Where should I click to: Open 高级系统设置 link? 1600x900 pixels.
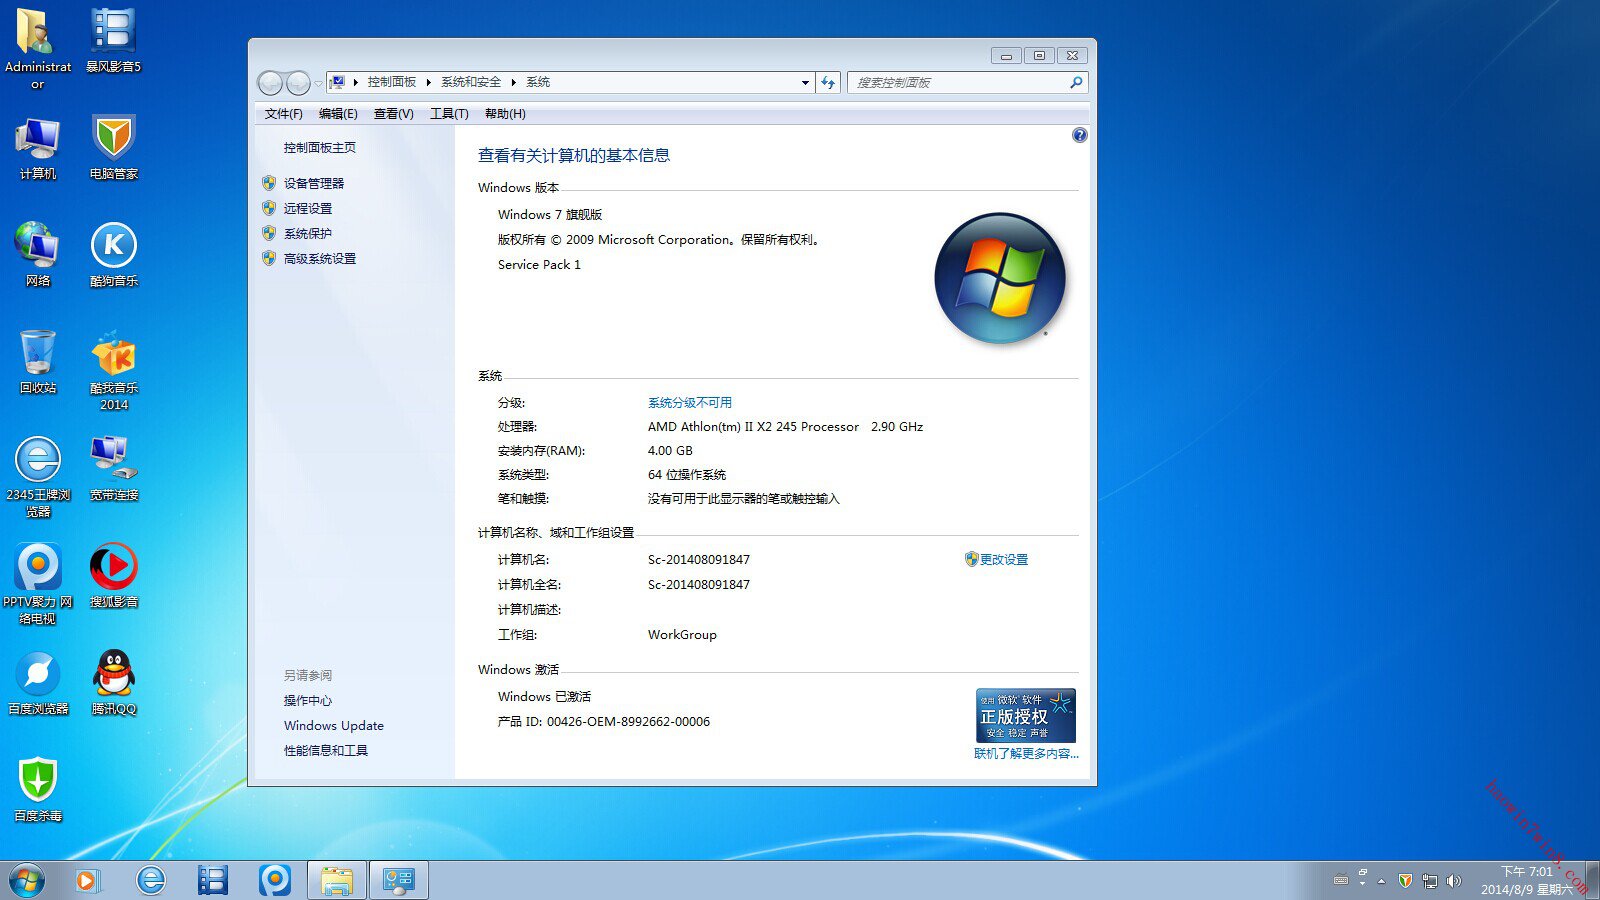319,258
